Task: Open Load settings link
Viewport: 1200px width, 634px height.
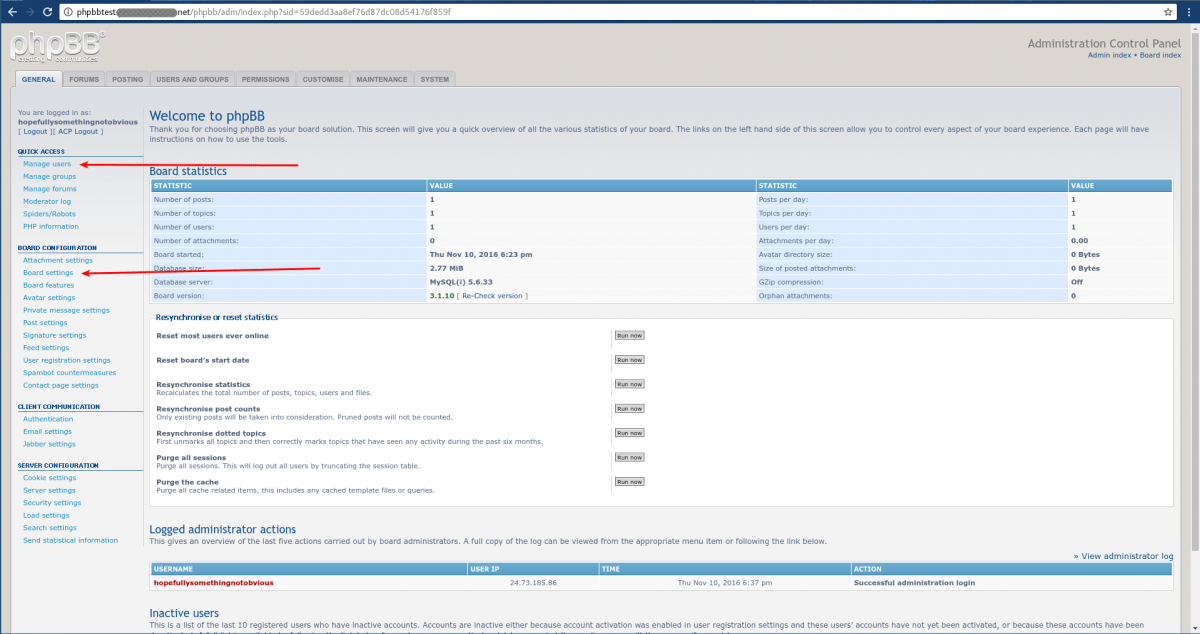Action: tap(46, 516)
